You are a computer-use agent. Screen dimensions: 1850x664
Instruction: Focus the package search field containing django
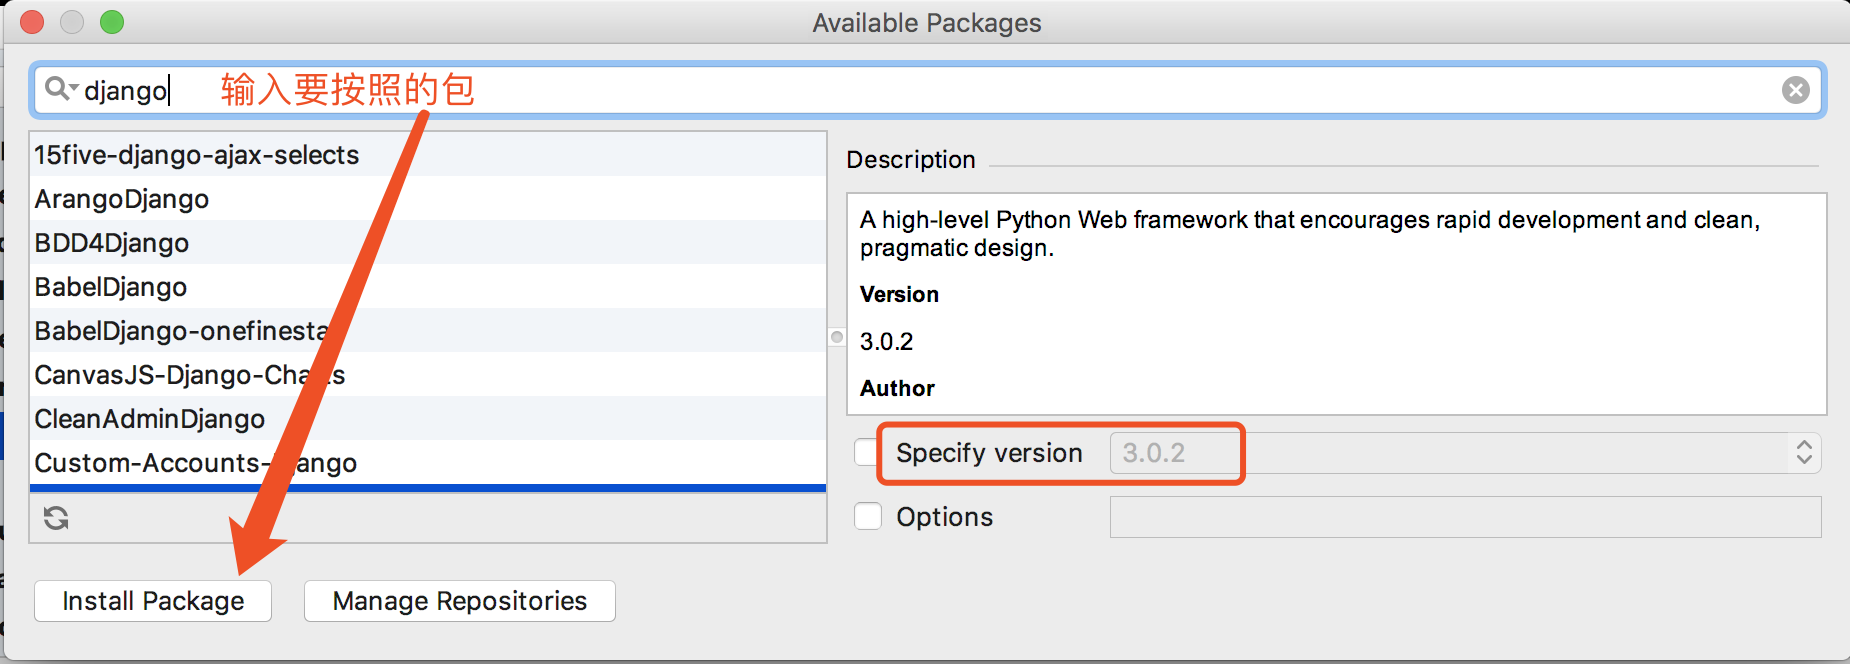pyautogui.click(x=928, y=90)
